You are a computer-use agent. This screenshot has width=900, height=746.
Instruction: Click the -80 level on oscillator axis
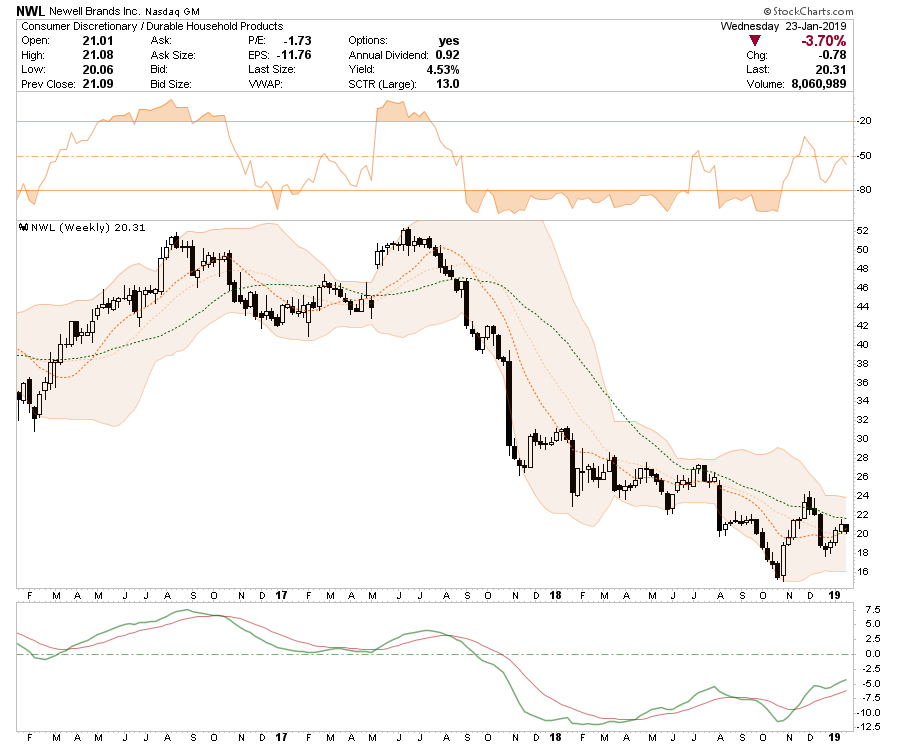[864, 189]
